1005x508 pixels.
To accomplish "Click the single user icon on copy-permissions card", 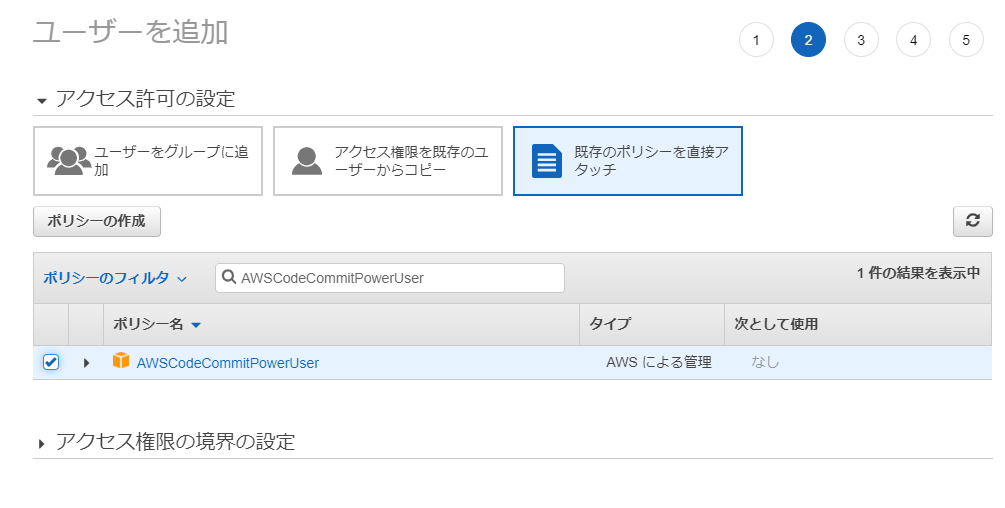I will [307, 161].
